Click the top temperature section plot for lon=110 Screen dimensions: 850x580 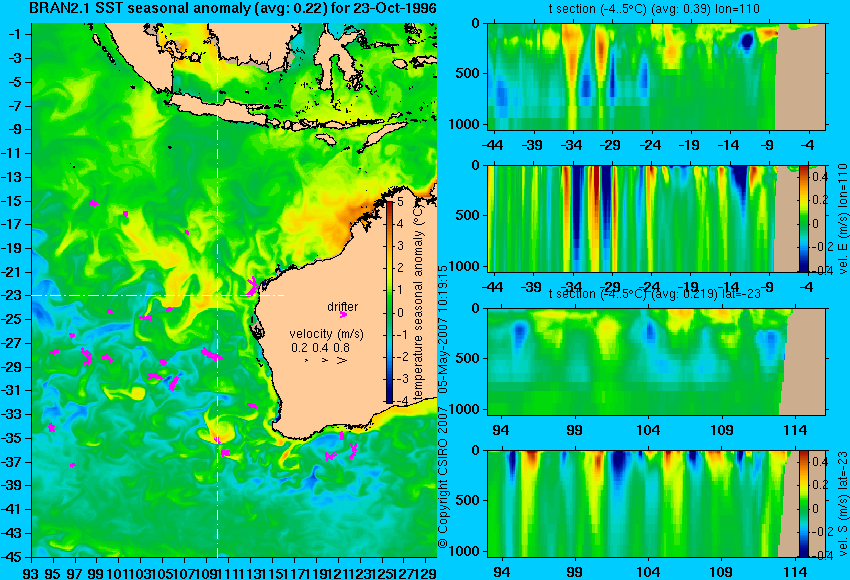(656, 76)
